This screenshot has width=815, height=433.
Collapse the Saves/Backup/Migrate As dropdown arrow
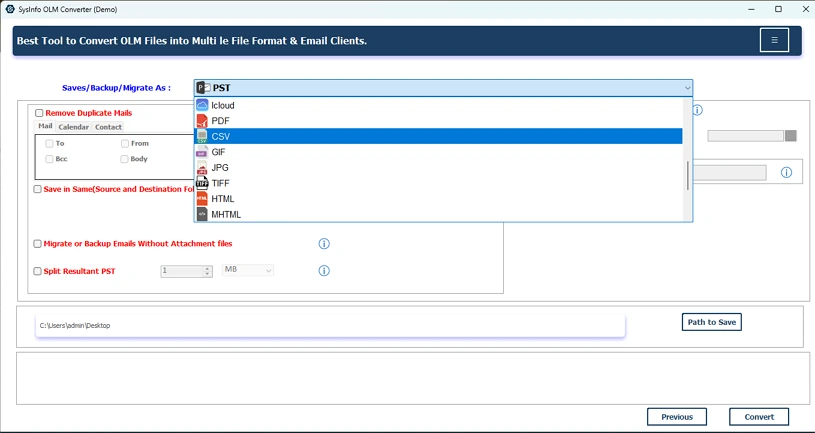(x=687, y=88)
